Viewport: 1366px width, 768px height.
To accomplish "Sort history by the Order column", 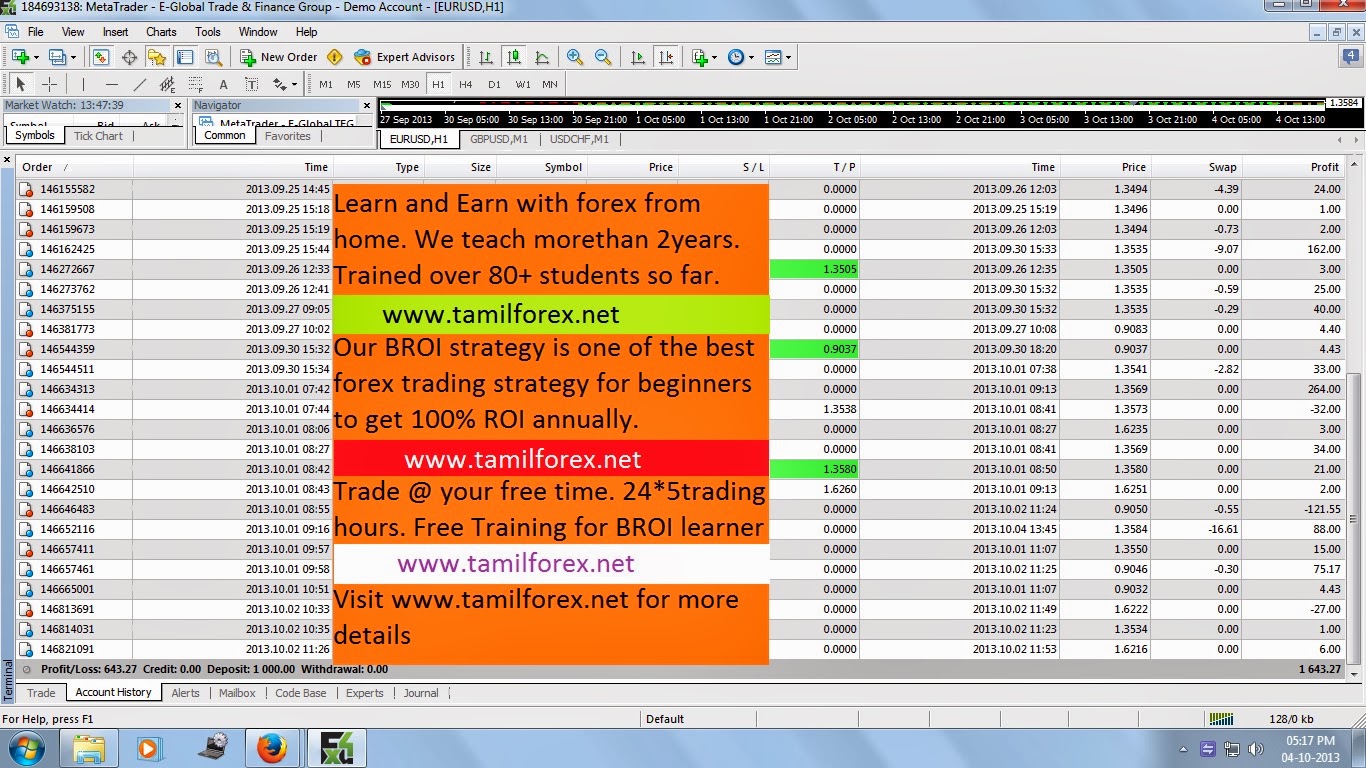I will tap(75, 167).
